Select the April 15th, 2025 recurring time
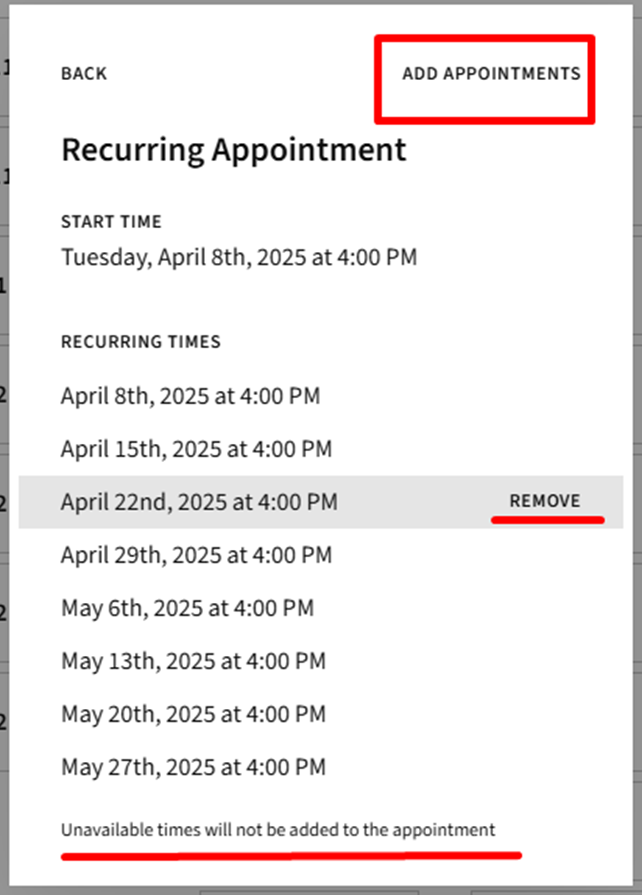The image size is (642, 895). pos(196,449)
